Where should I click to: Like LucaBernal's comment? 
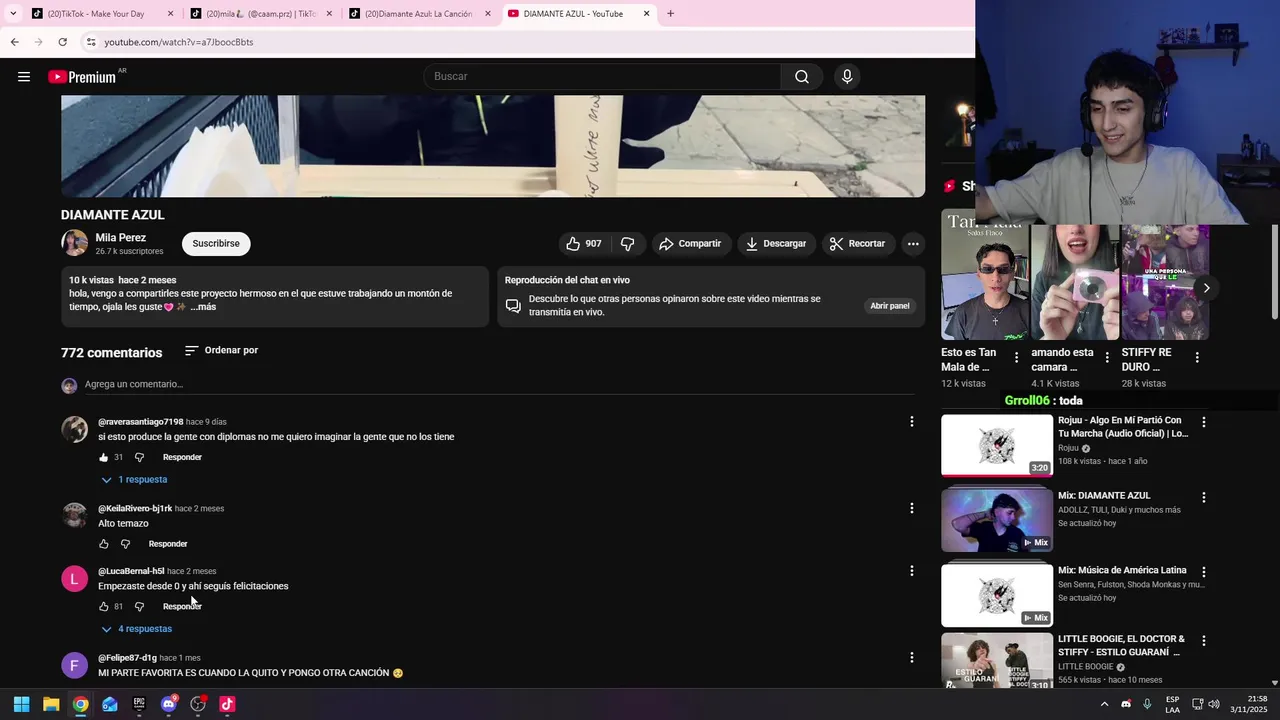pyautogui.click(x=103, y=607)
